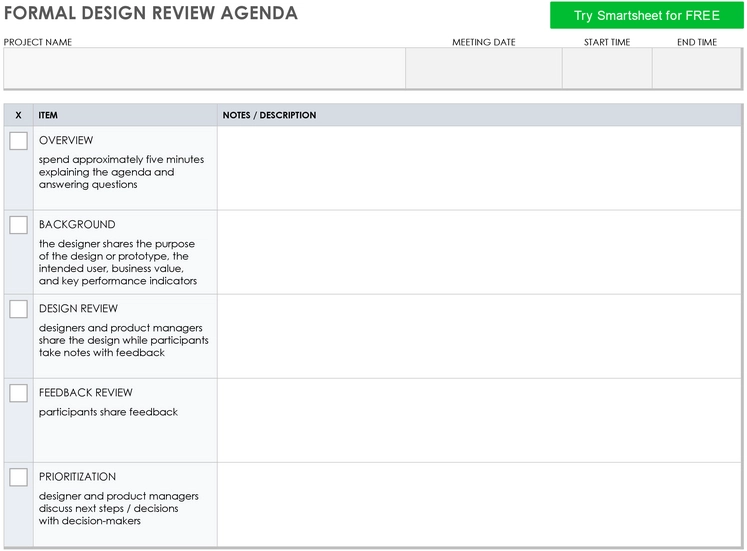The width and height of the screenshot is (747, 551).
Task: Select the FEEDBACK REVIEW notes cell
Action: pyautogui.click(x=479, y=421)
